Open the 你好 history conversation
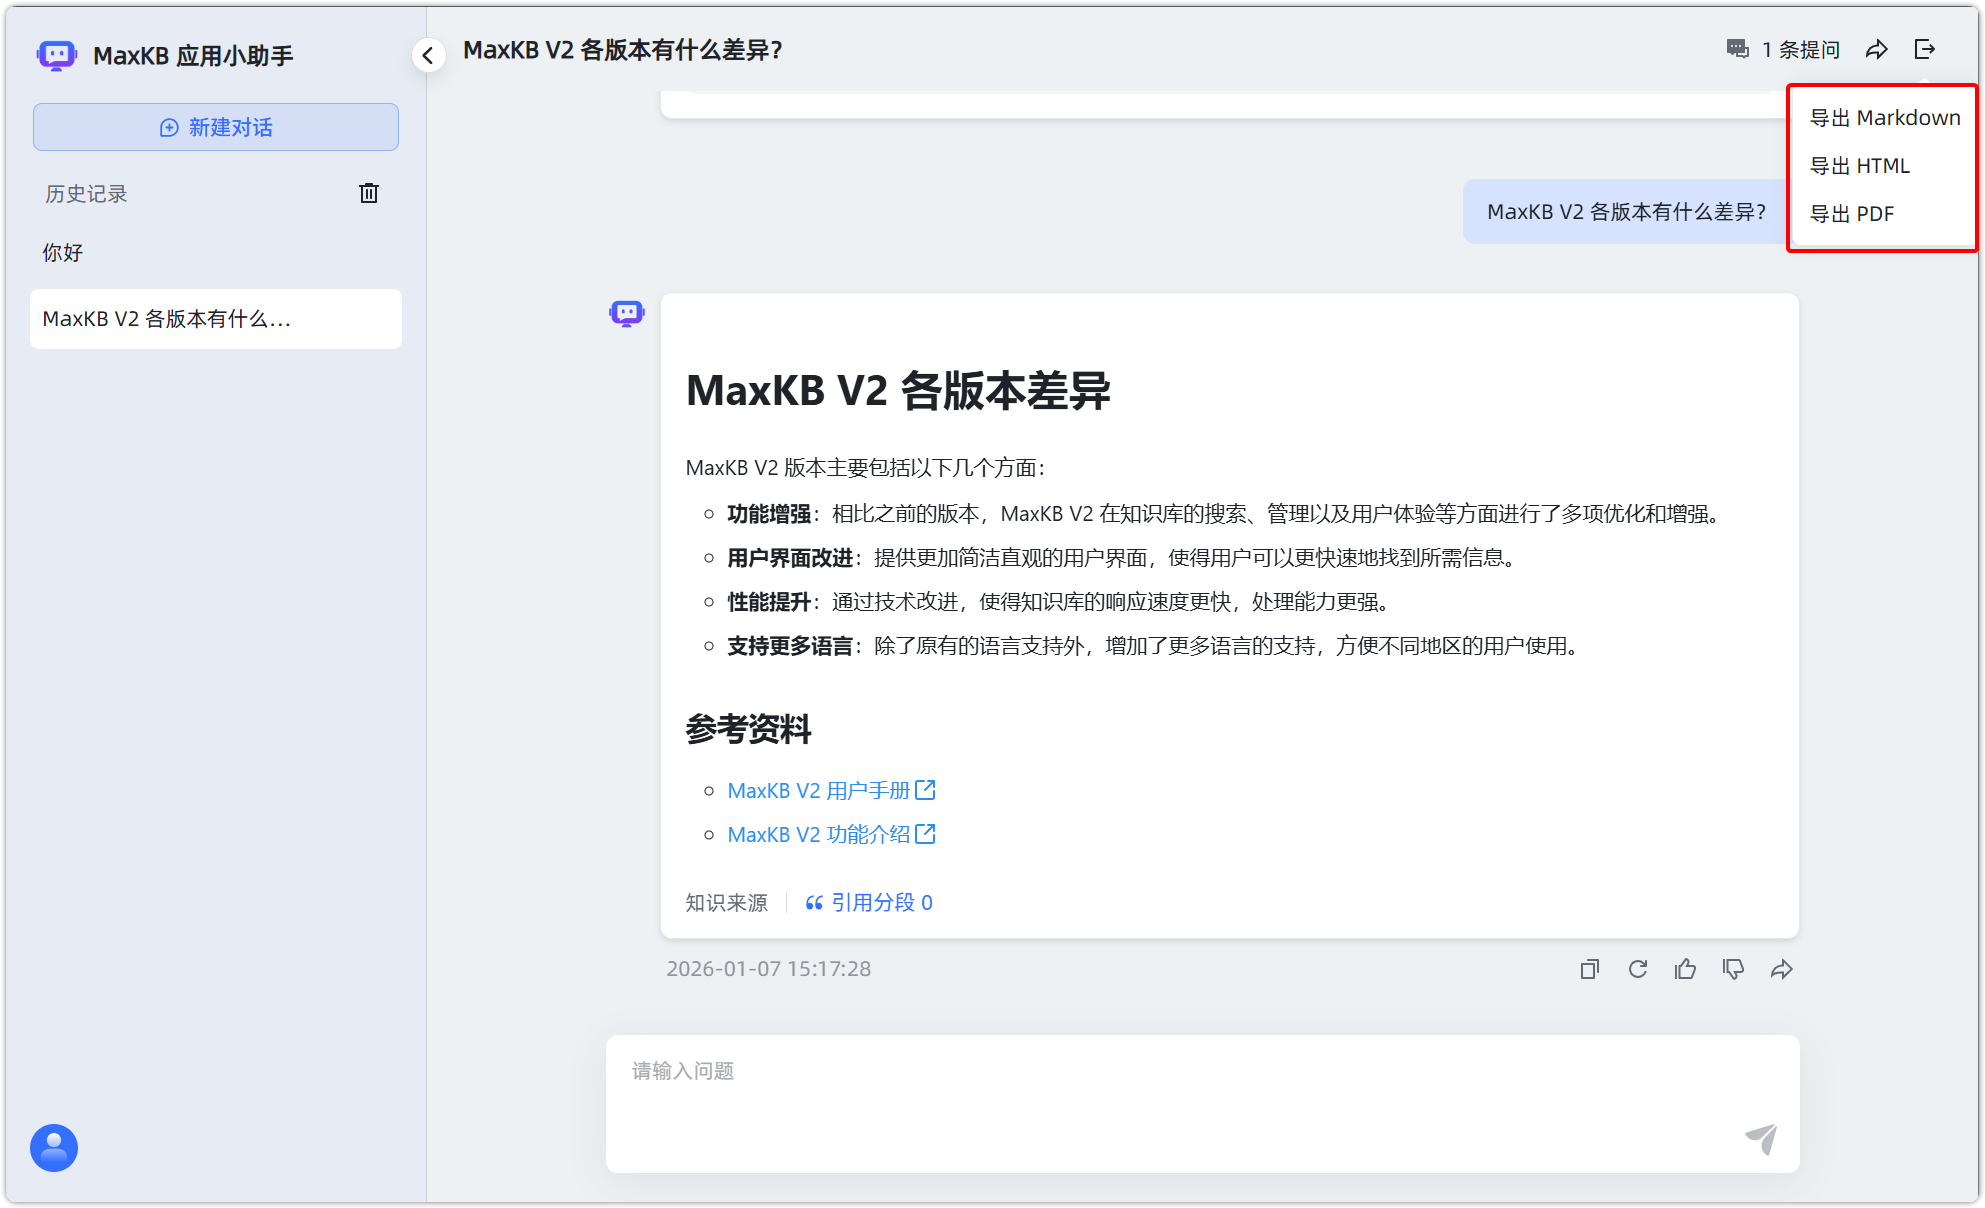Image resolution: width=1985 pixels, height=1208 pixels. pyautogui.click(x=63, y=253)
